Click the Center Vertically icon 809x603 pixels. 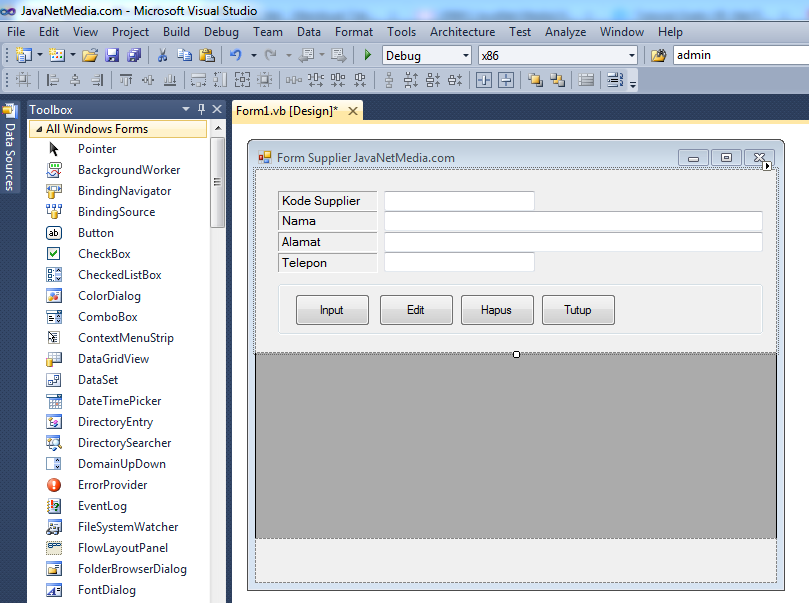click(x=506, y=80)
